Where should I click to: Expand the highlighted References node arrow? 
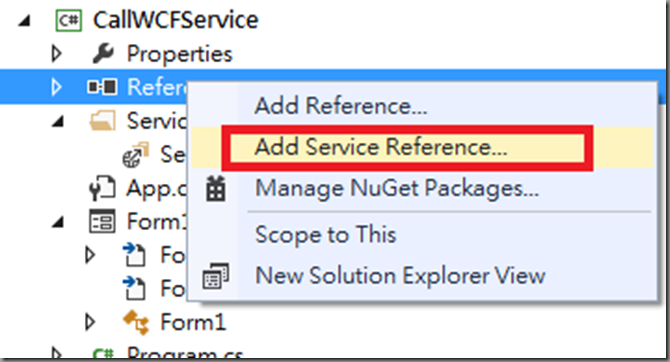(56, 87)
